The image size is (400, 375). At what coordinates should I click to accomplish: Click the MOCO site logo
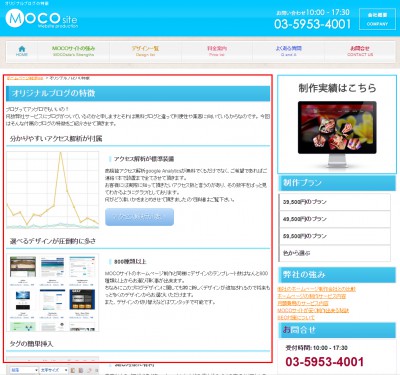pyautogui.click(x=42, y=19)
